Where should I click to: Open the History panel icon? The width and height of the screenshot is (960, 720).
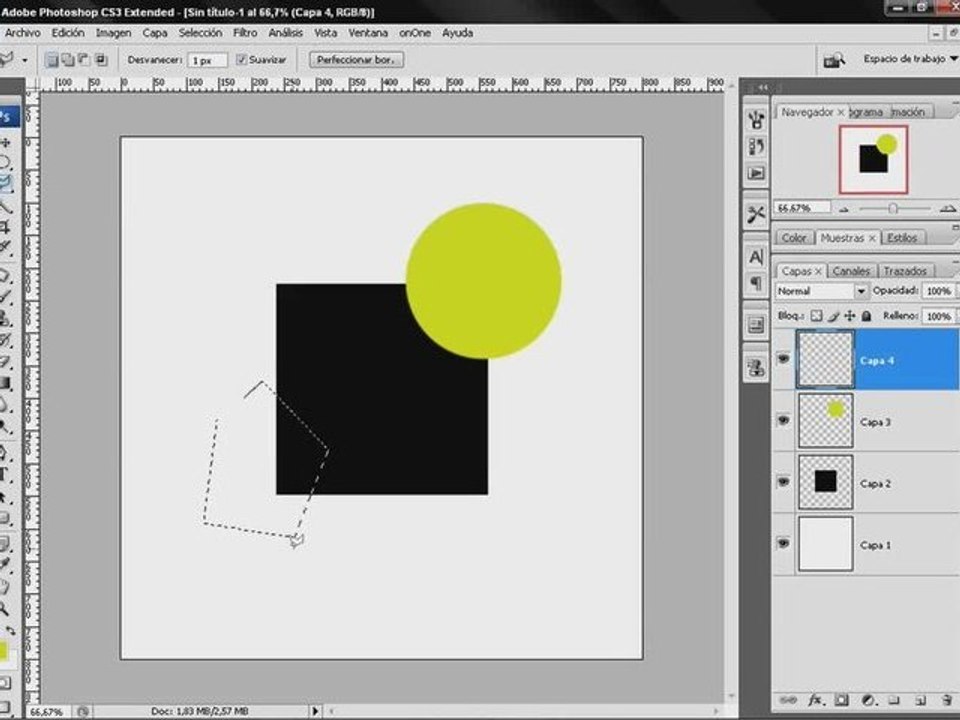click(x=756, y=146)
